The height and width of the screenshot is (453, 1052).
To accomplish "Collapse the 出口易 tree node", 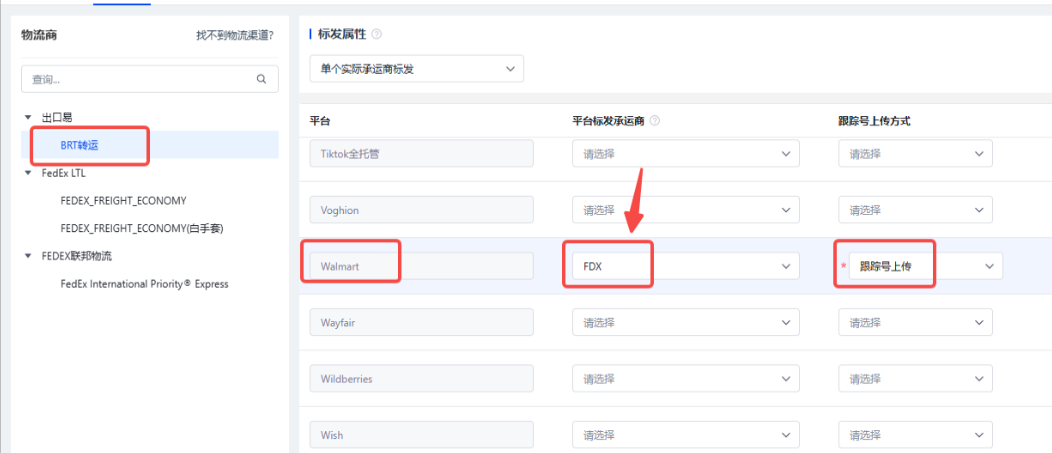I will [28, 117].
